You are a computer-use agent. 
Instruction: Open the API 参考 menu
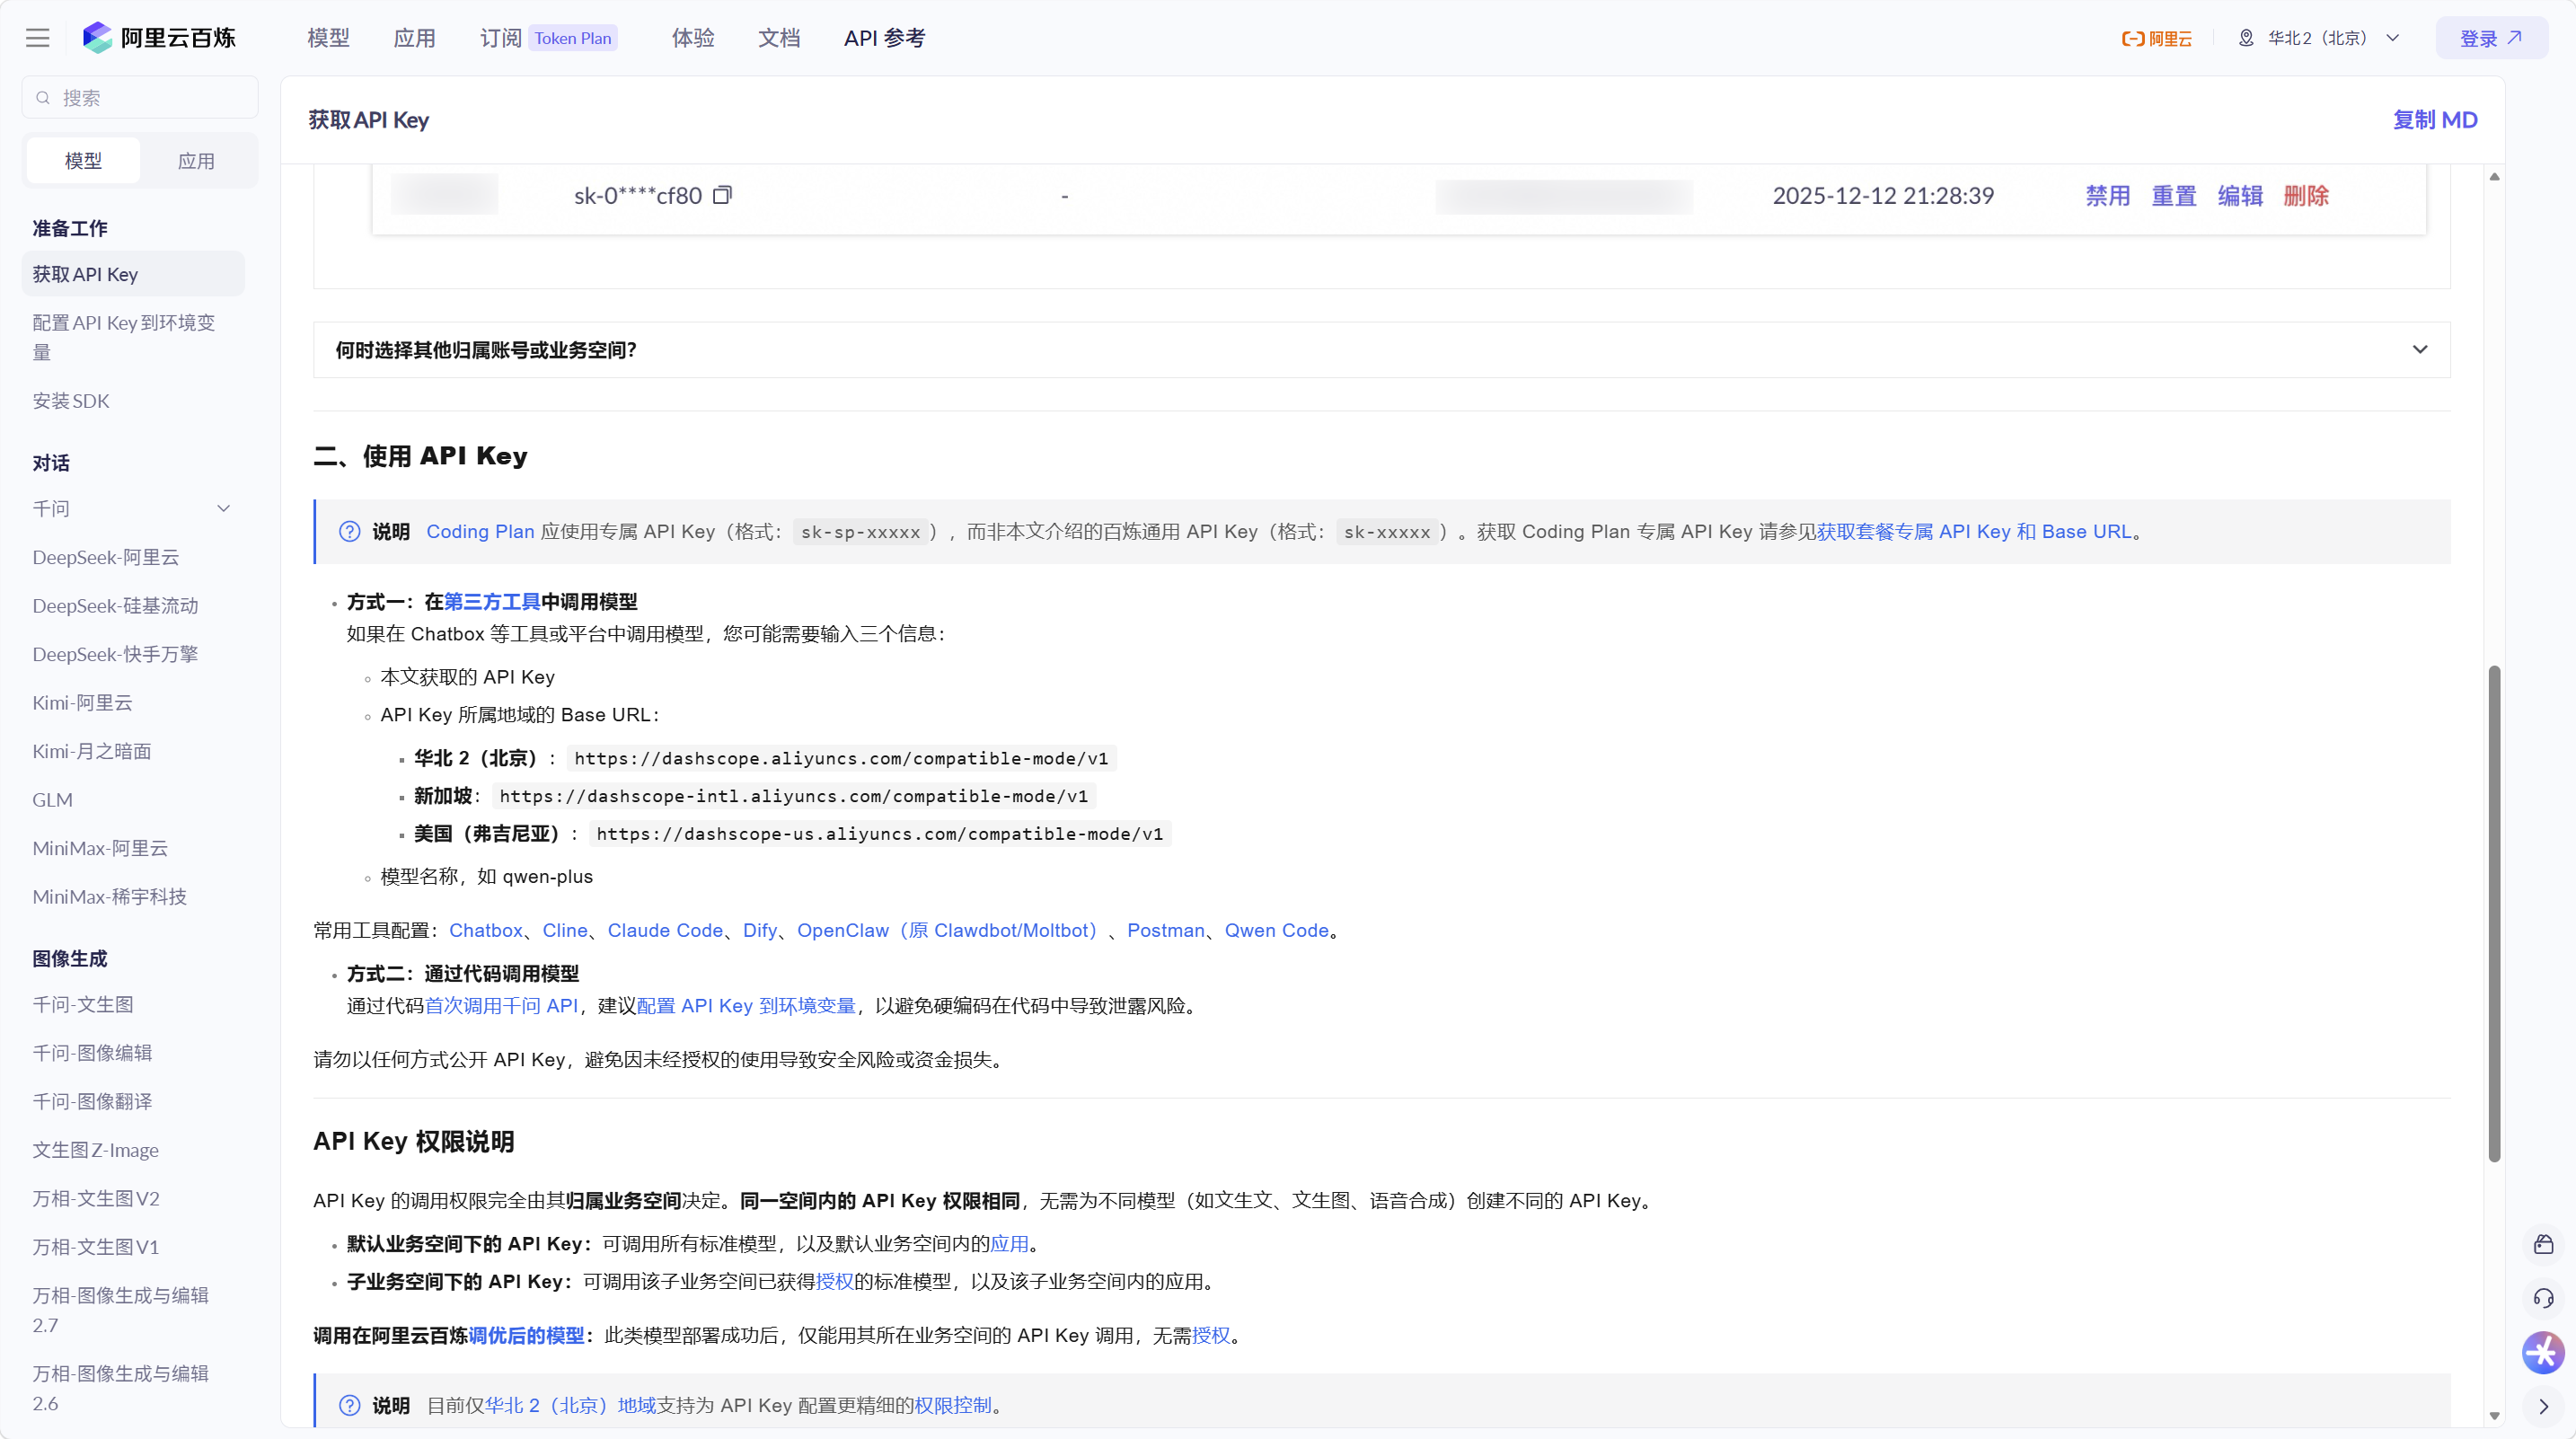point(884,38)
